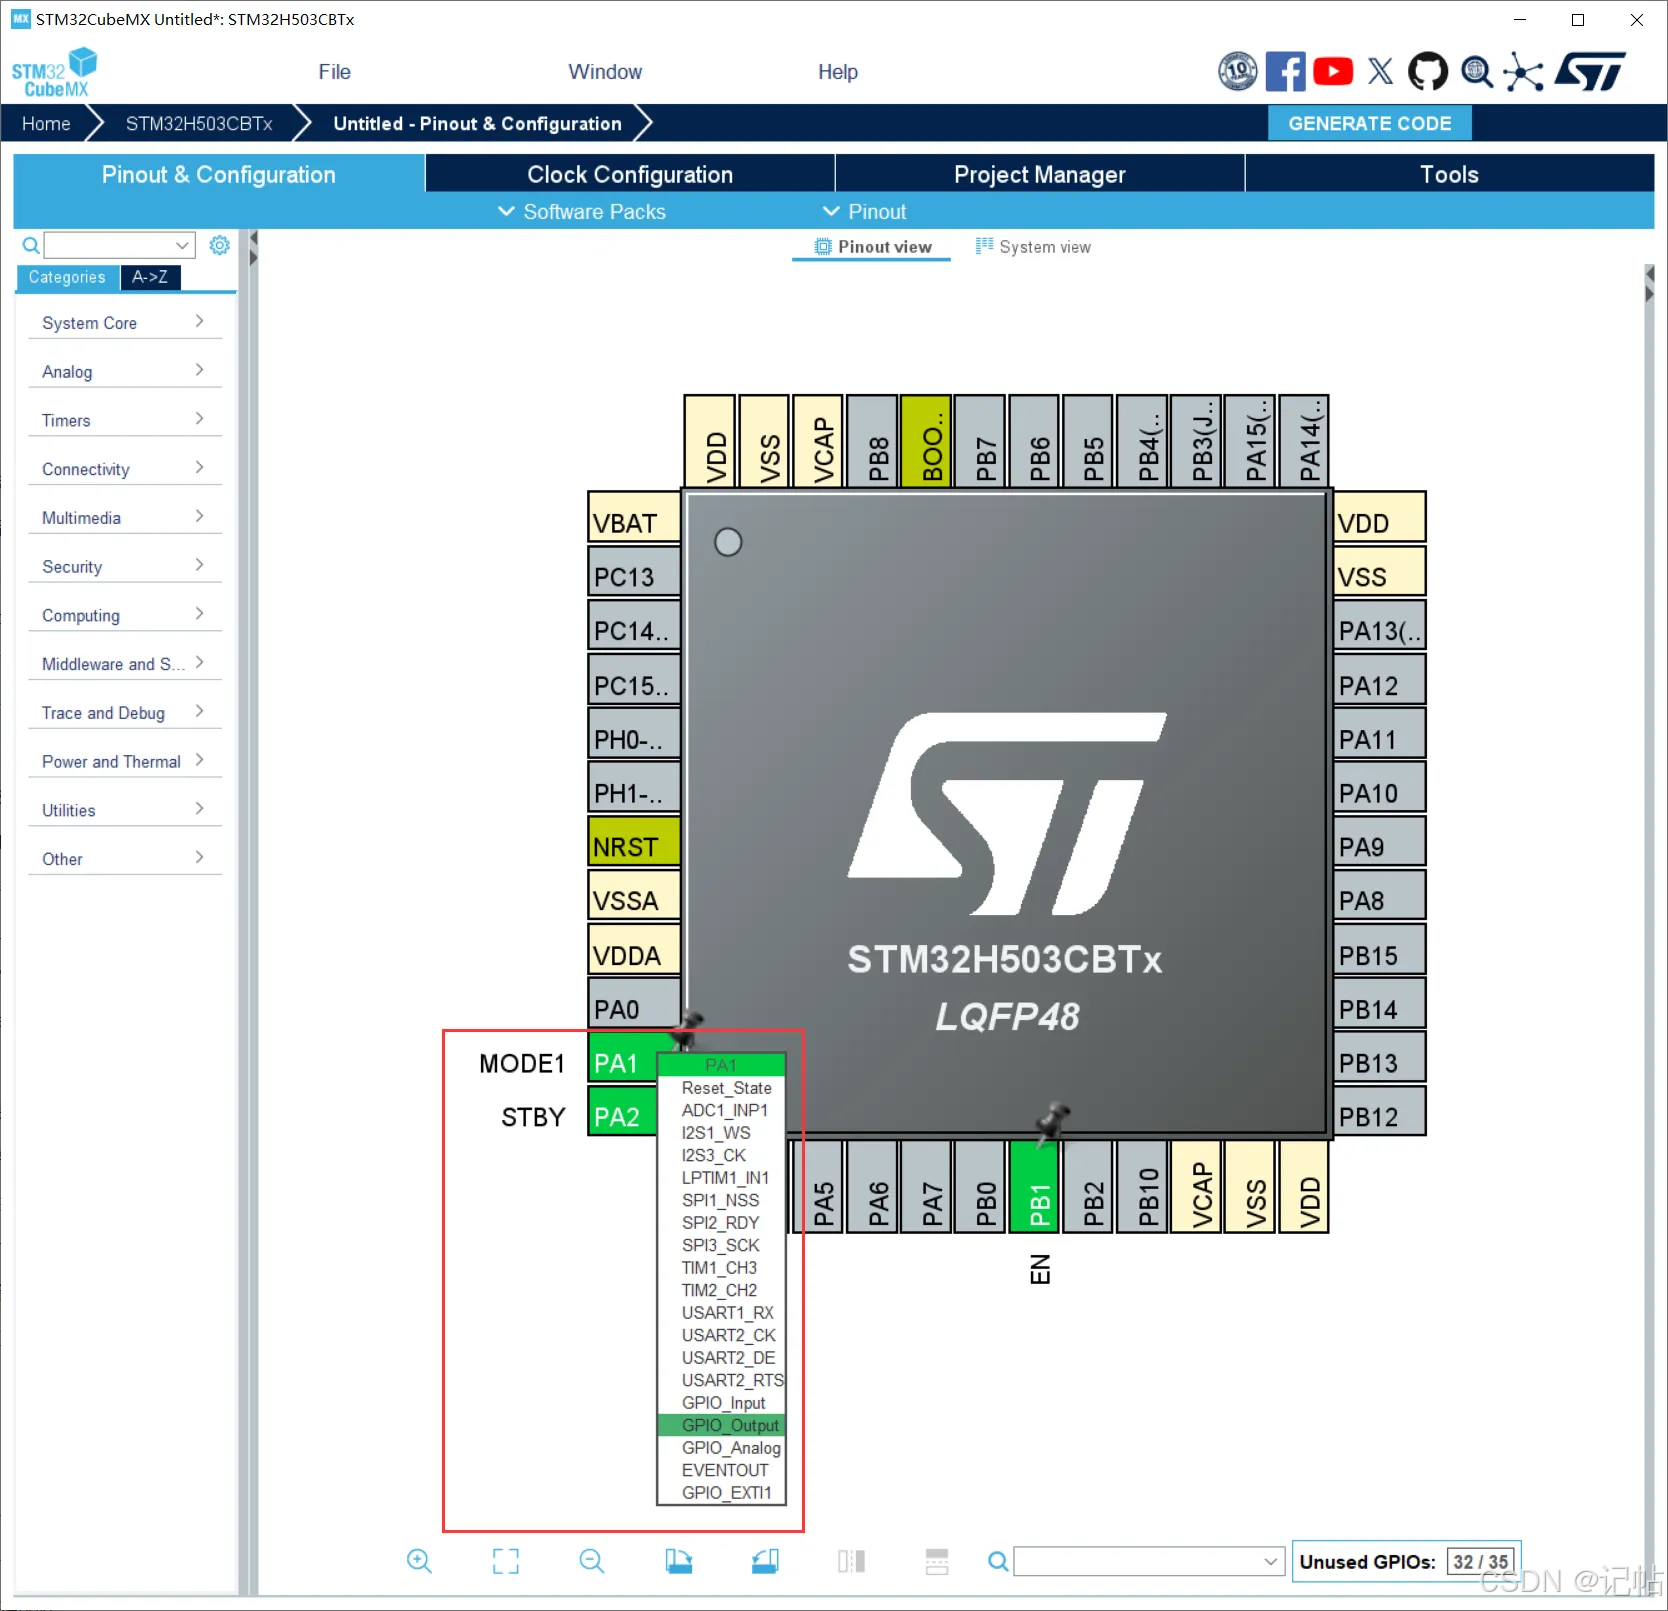Click the pin-1 dot marker on the chip
1668x1611 pixels.
728,542
